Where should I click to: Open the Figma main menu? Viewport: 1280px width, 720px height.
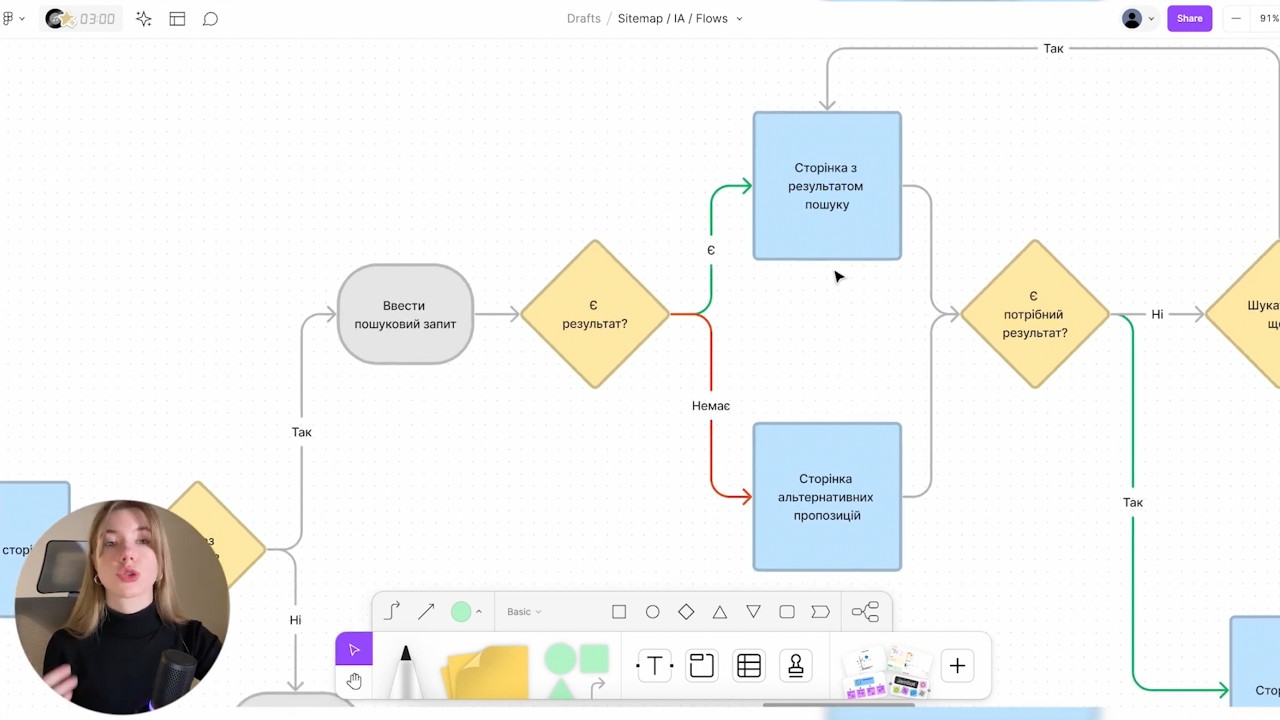(12, 19)
